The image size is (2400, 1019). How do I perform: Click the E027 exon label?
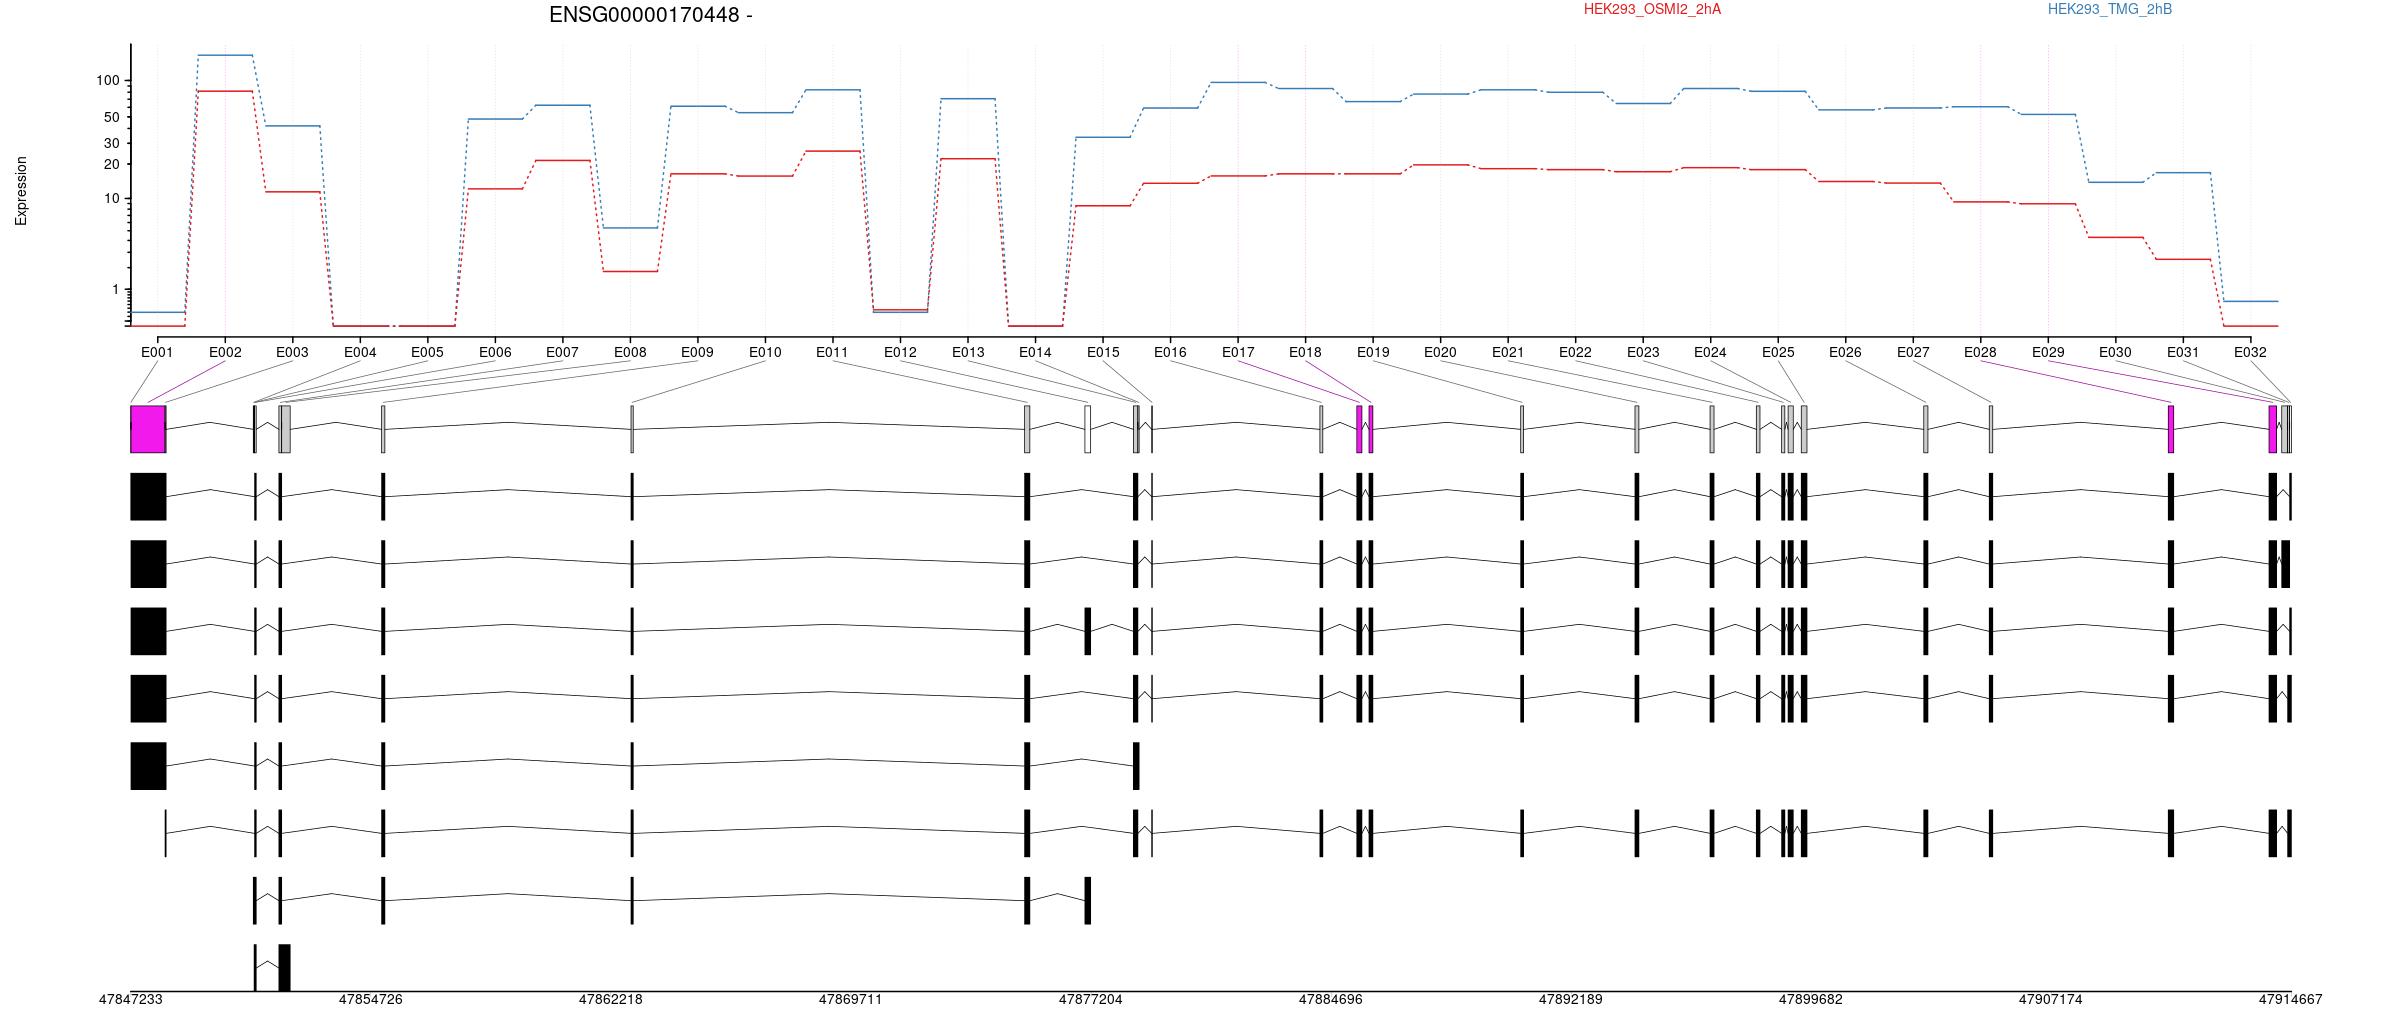pyautogui.click(x=1913, y=352)
